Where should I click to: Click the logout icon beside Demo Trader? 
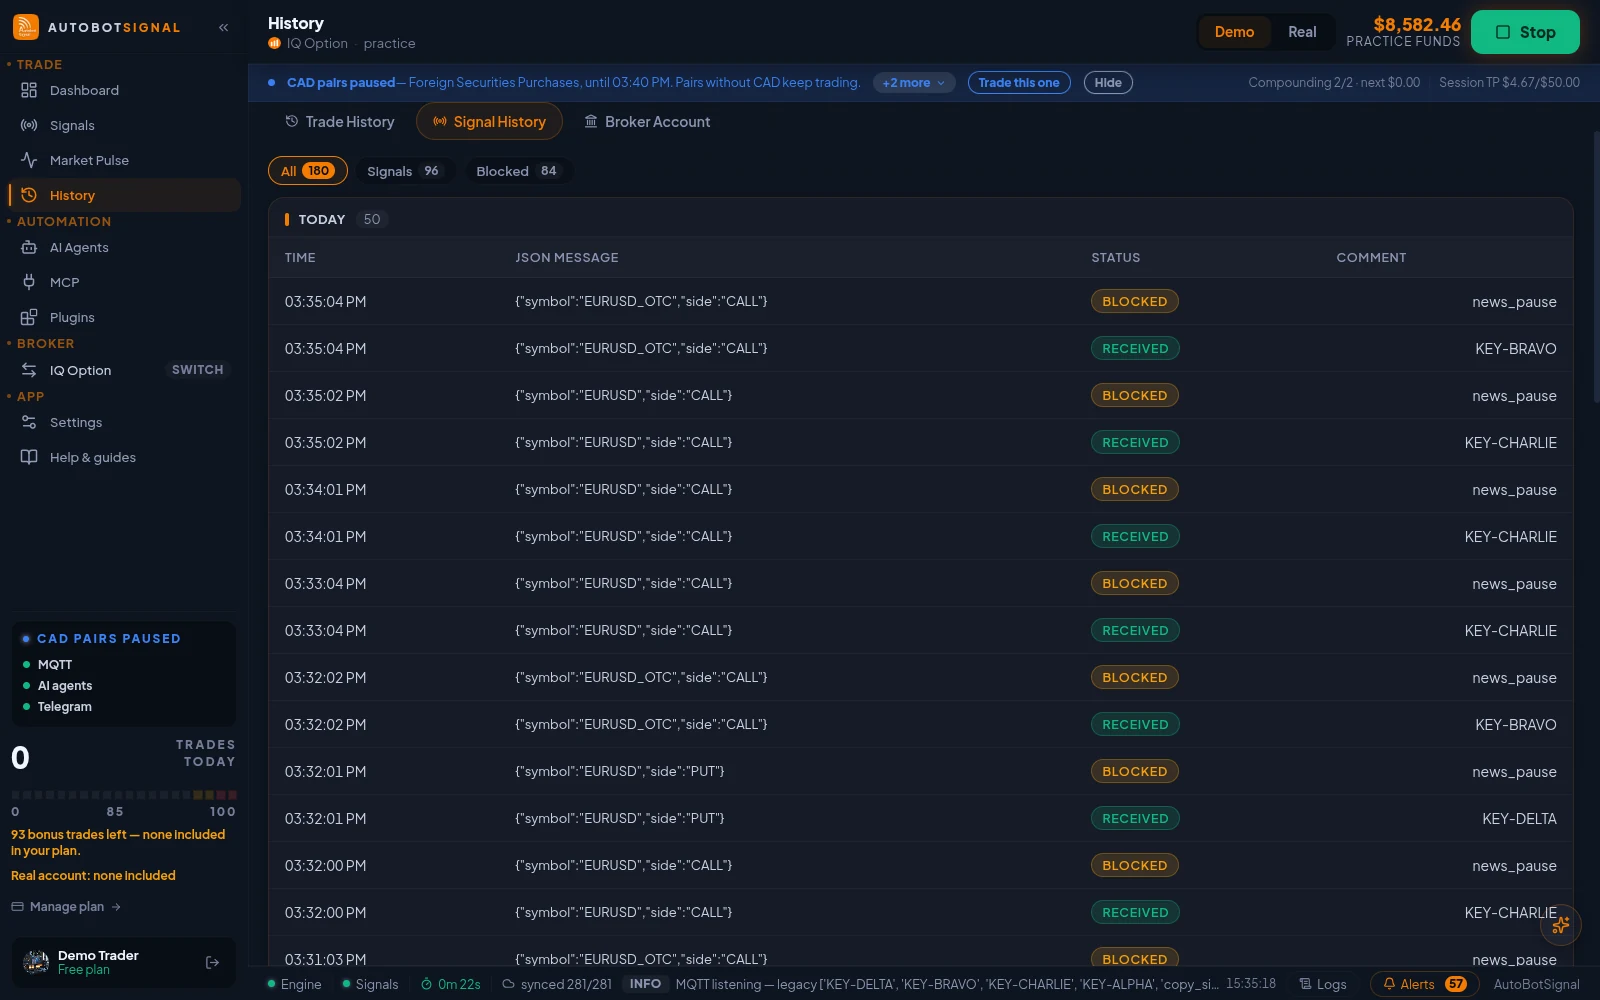tap(212, 963)
